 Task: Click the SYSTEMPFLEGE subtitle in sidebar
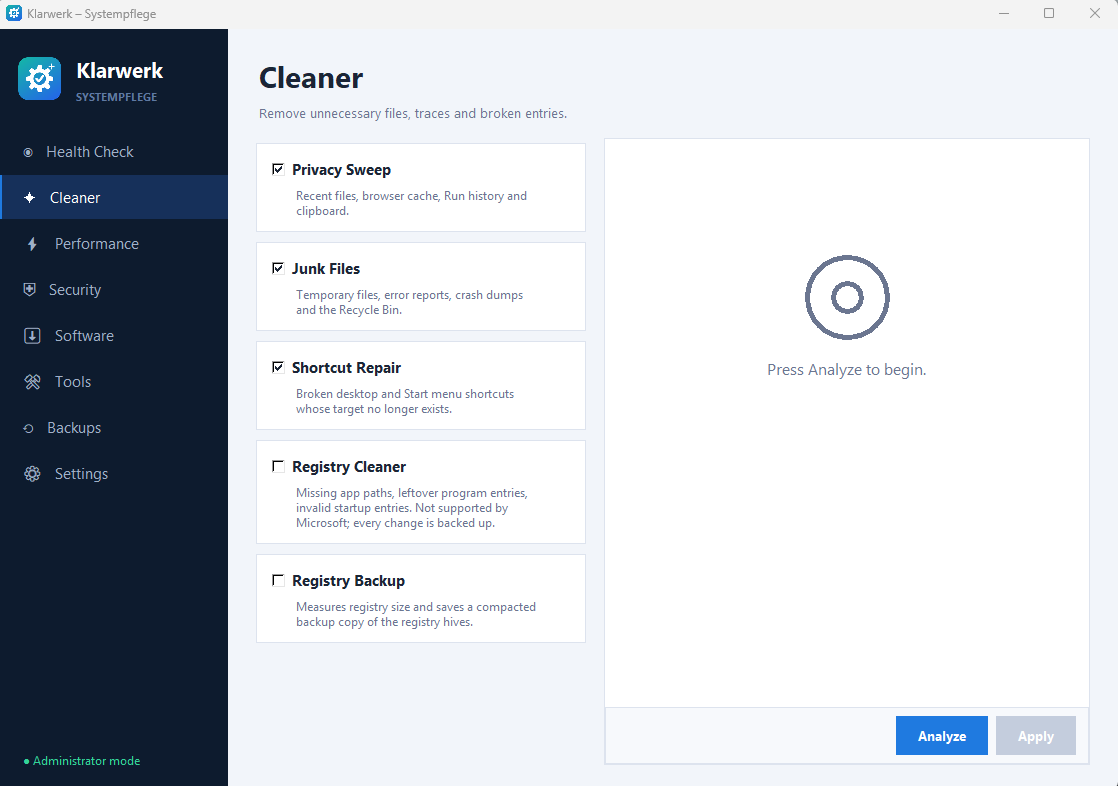tap(116, 97)
